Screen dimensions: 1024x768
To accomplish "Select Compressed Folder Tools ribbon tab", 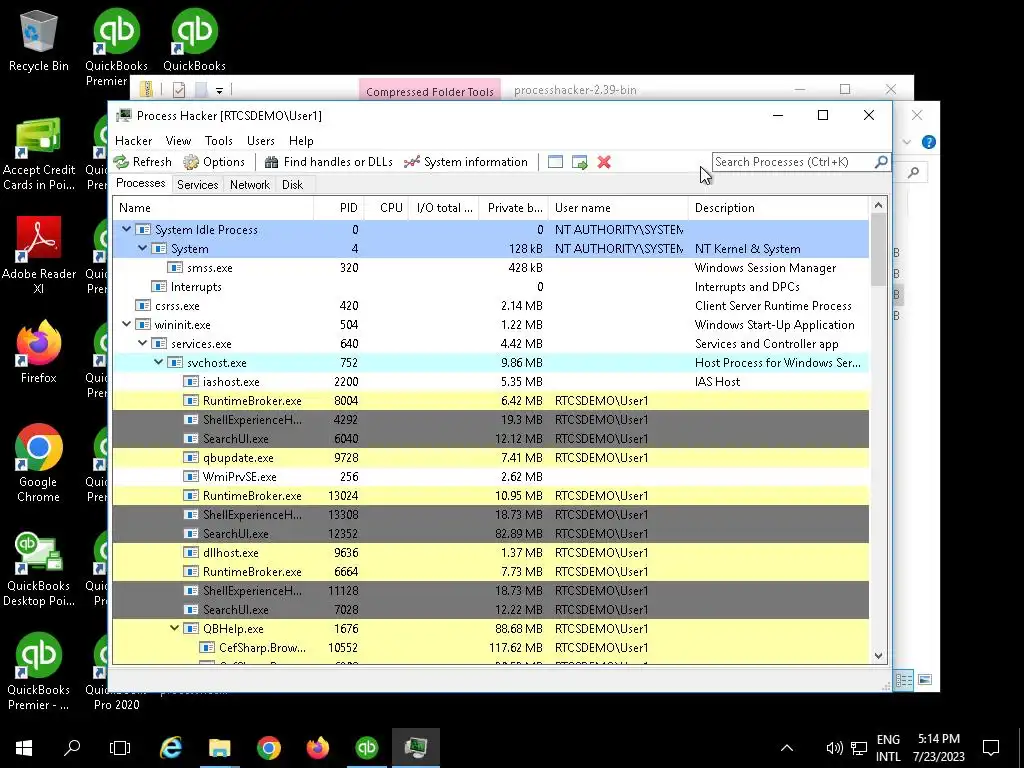I will [x=430, y=91].
